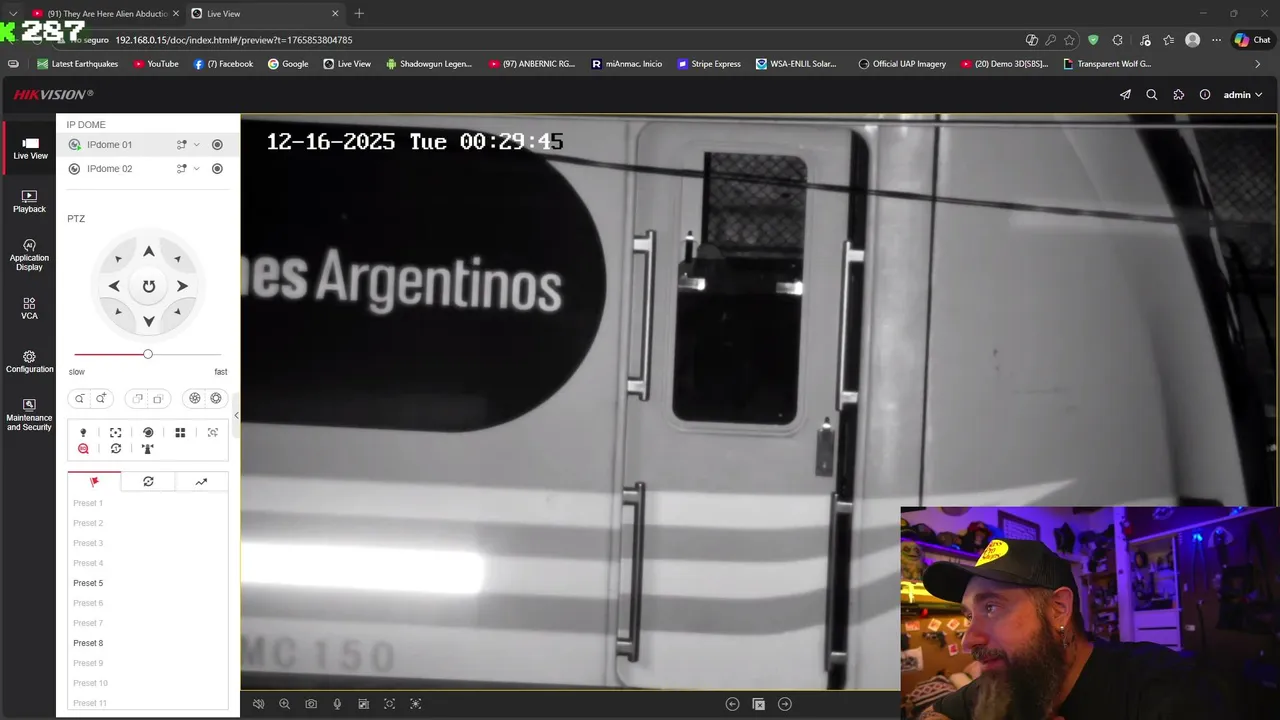Go to next live view page
Viewport: 1280px width, 720px height.
(785, 704)
